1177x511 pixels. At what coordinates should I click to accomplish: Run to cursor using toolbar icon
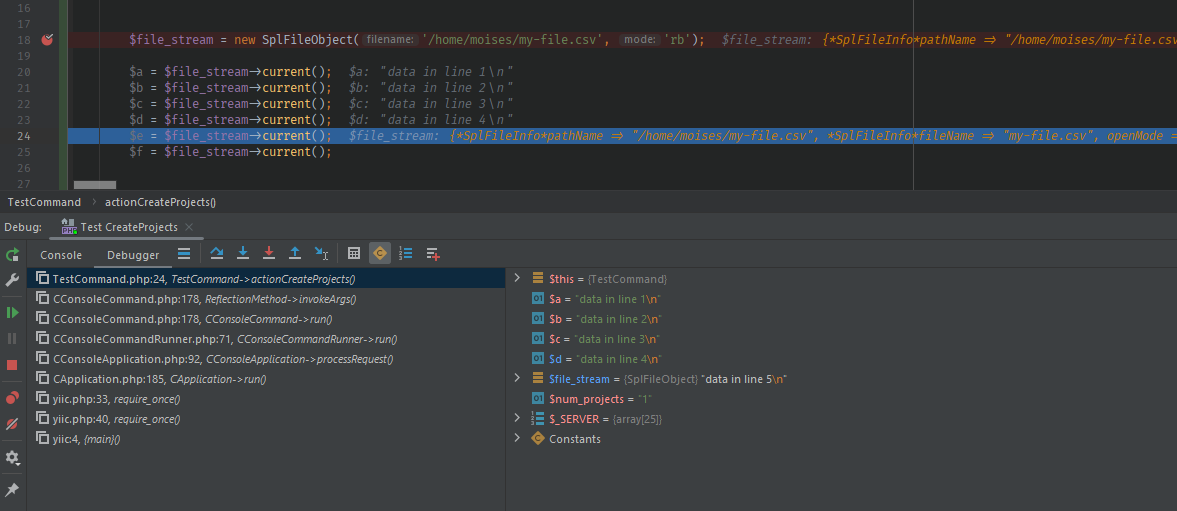tap(321, 254)
